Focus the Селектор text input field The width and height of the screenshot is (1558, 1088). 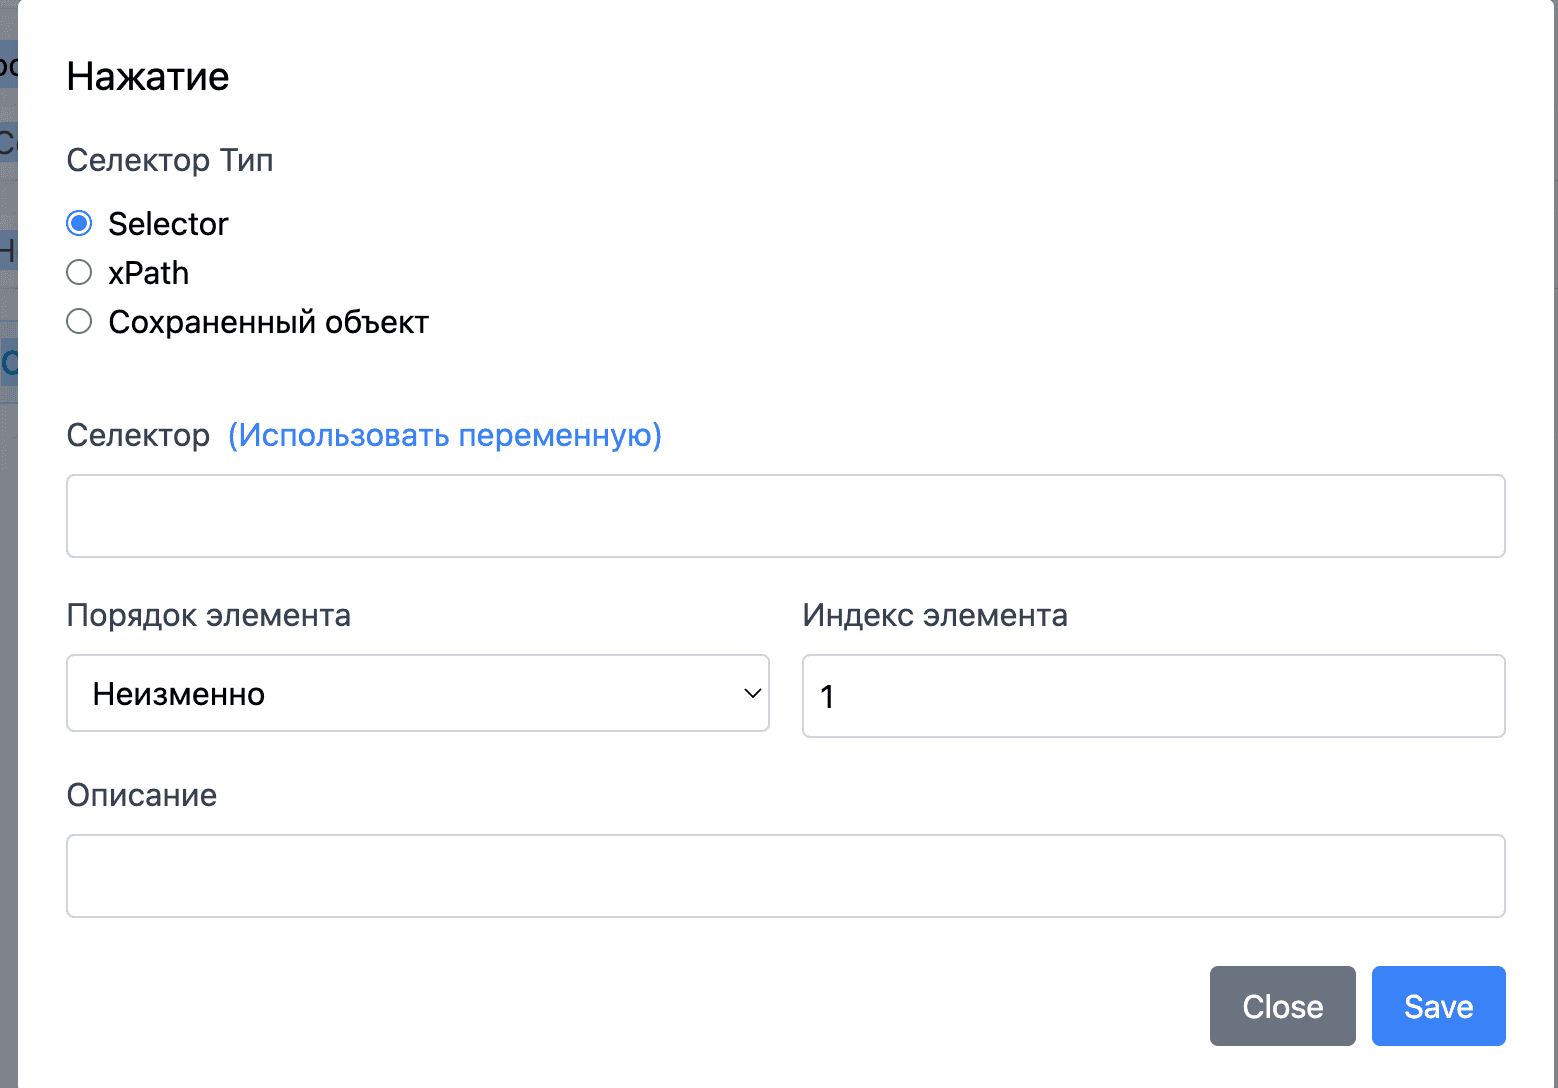pyautogui.click(x=785, y=516)
